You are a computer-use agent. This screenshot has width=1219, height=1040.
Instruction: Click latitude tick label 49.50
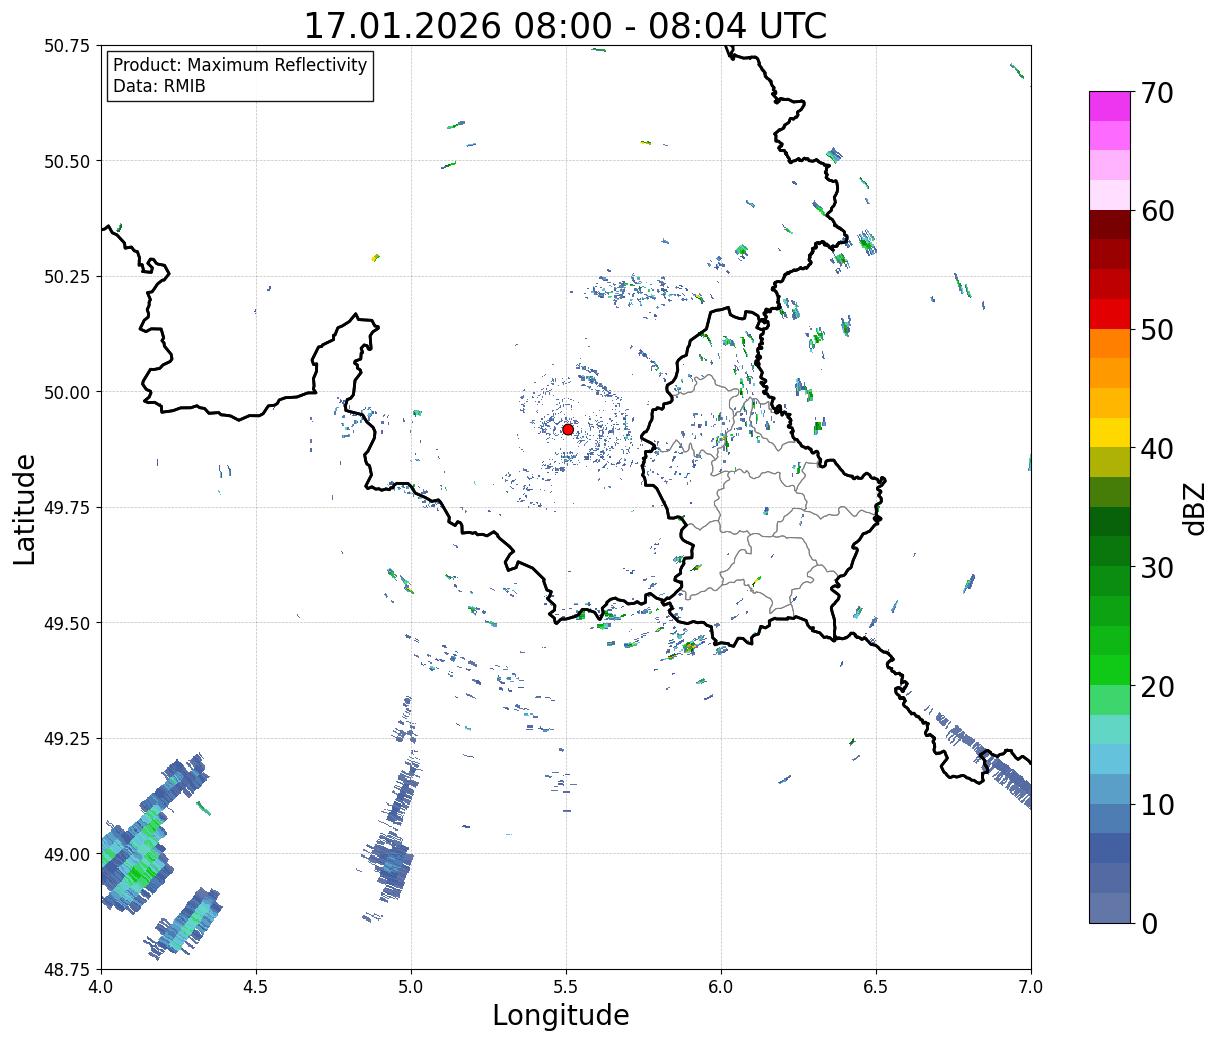coord(67,623)
